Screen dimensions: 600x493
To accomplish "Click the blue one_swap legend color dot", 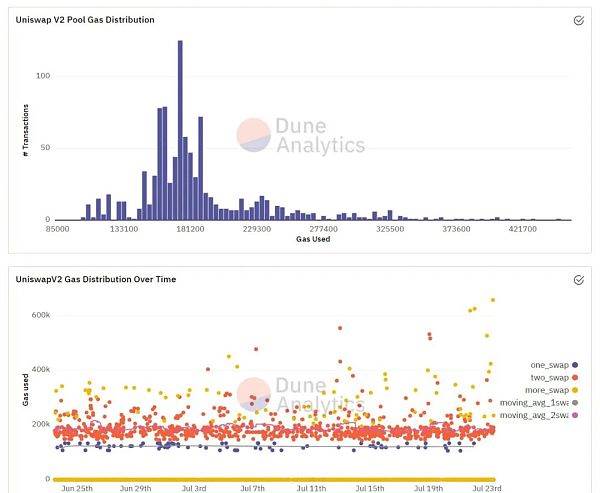I will coord(575,365).
